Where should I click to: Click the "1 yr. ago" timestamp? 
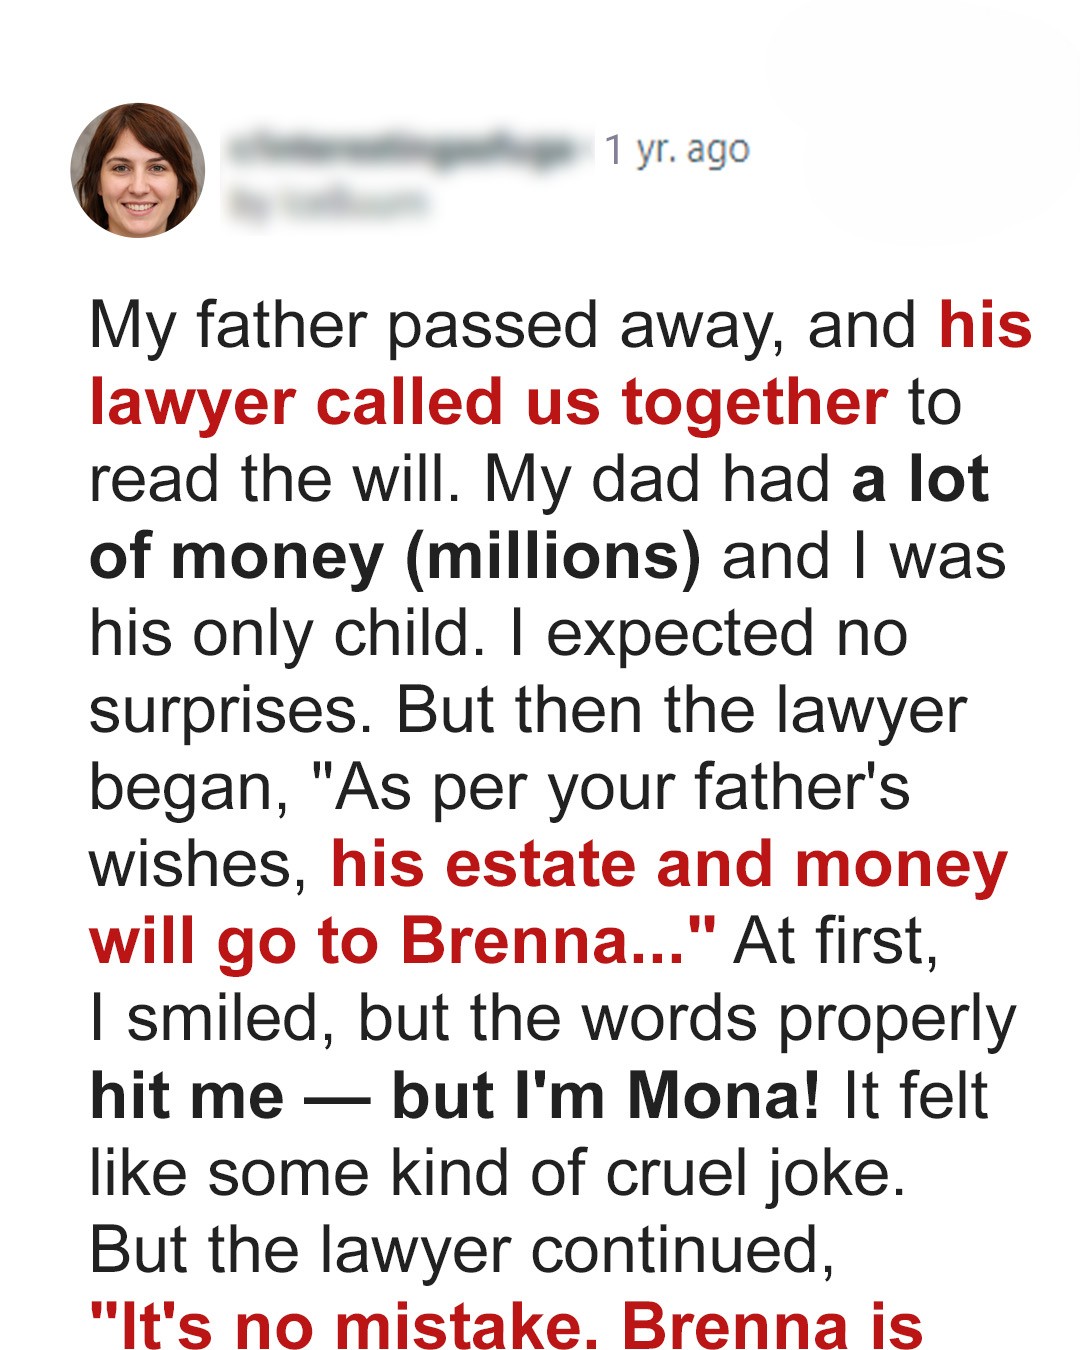[677, 150]
